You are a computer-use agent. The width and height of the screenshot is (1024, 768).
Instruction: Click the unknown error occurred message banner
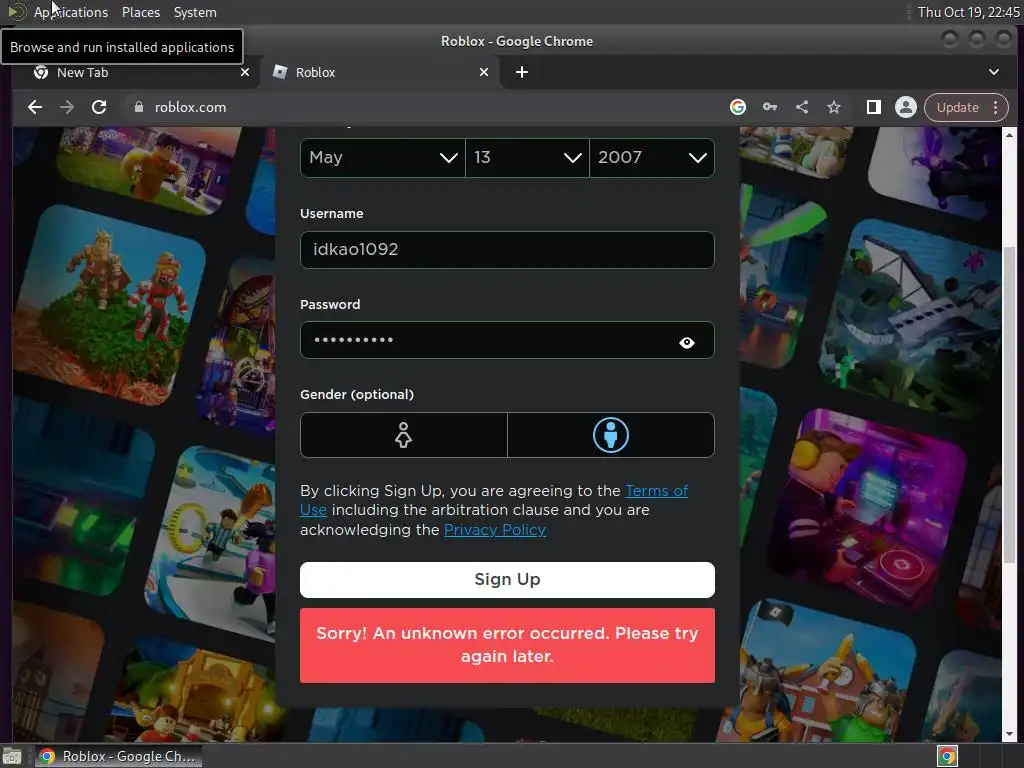(x=507, y=645)
